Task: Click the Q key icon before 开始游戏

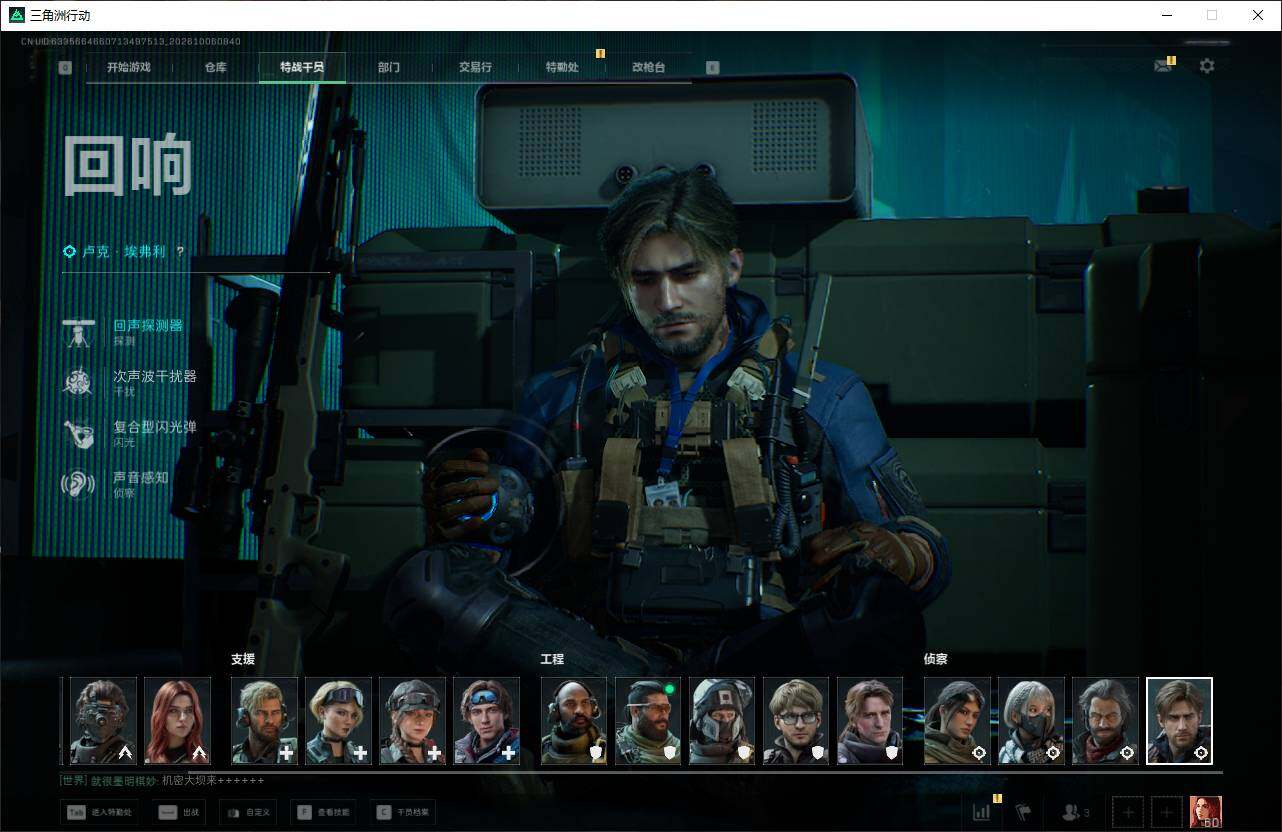Action: [65, 68]
